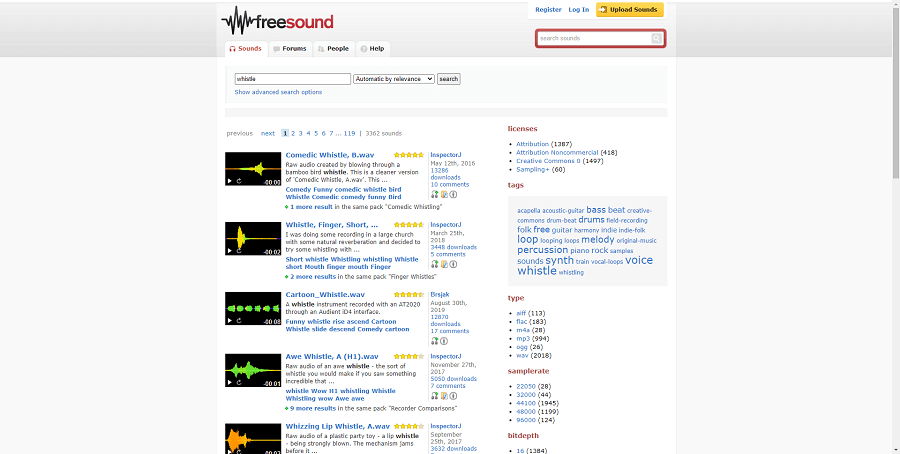Click the star rating of Comedic Whistle, B.wav
900x454 pixels.
tap(409, 155)
